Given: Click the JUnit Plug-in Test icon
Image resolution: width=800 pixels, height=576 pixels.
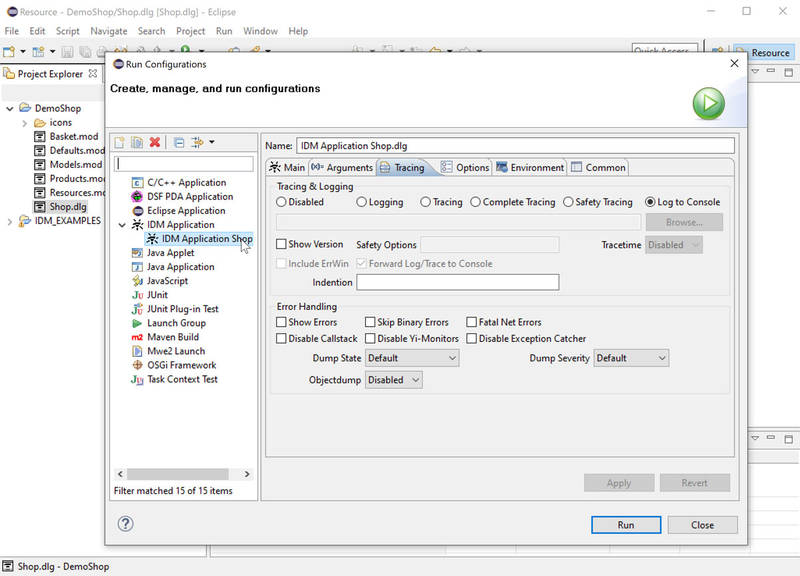Looking at the screenshot, I should pyautogui.click(x=137, y=309).
